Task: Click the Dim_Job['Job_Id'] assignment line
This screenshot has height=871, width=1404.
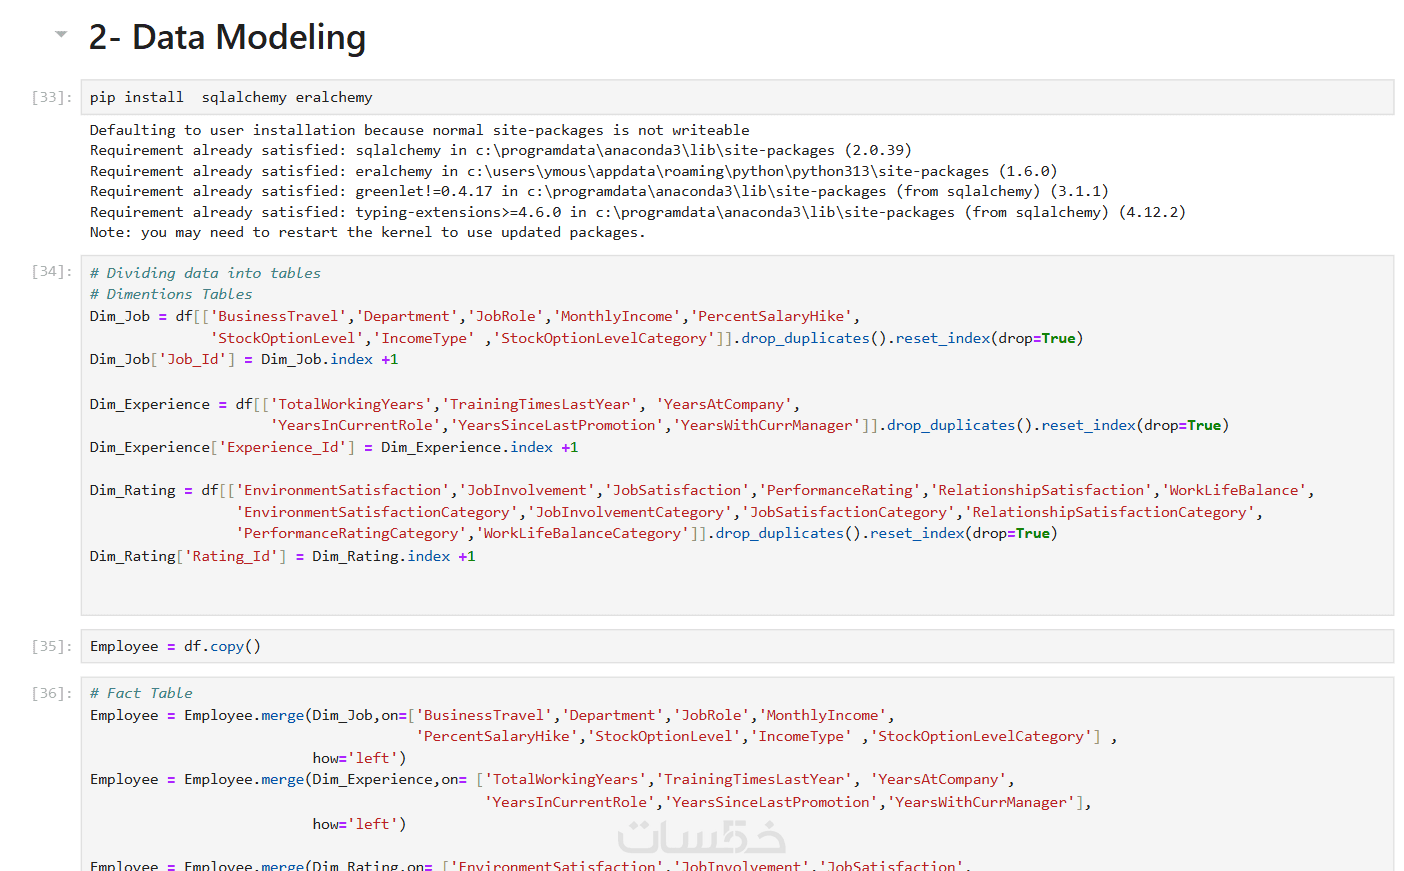Action: [243, 359]
